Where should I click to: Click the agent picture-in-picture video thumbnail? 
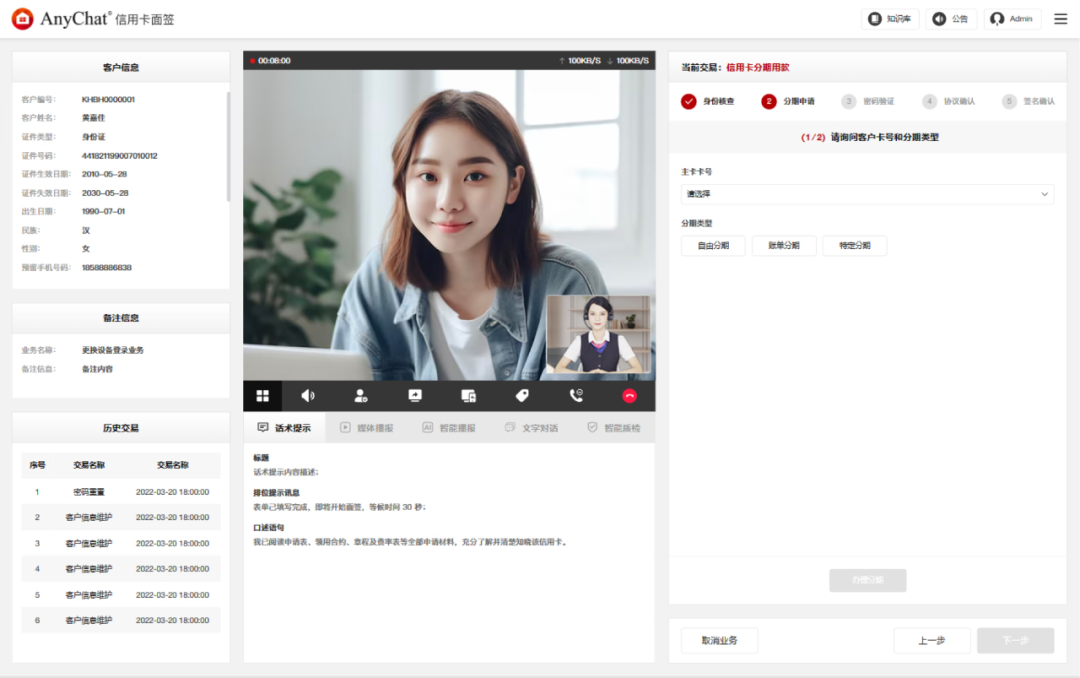tap(598, 335)
